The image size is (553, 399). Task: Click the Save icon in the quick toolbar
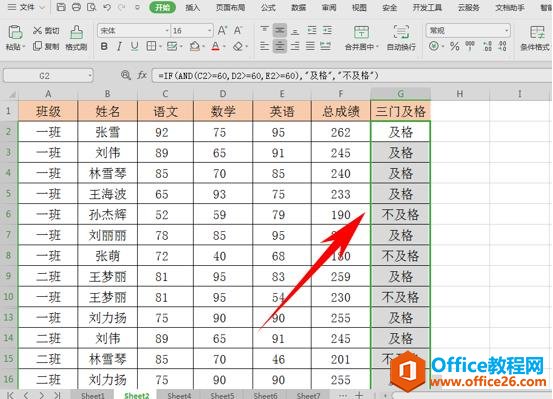coord(61,7)
